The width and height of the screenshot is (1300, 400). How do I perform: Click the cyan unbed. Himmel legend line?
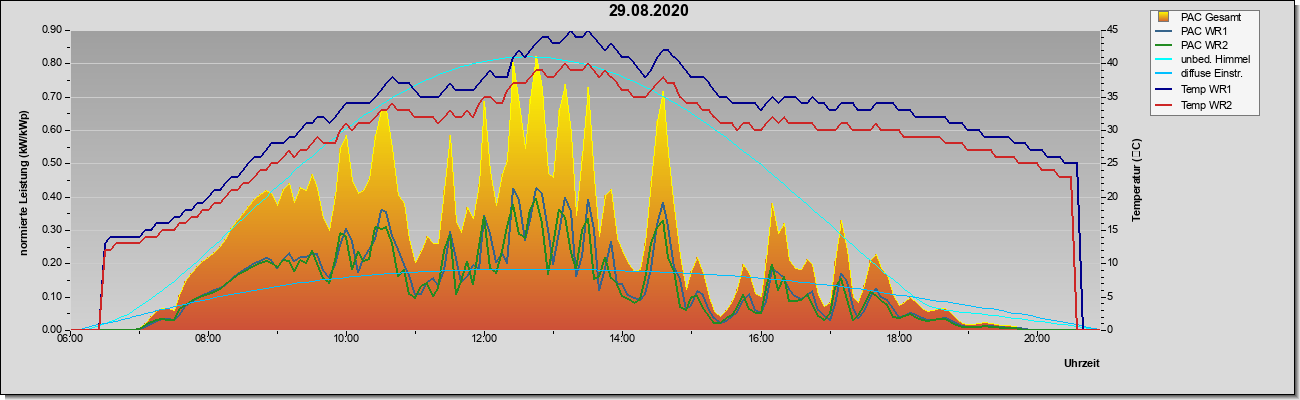pos(1163,59)
